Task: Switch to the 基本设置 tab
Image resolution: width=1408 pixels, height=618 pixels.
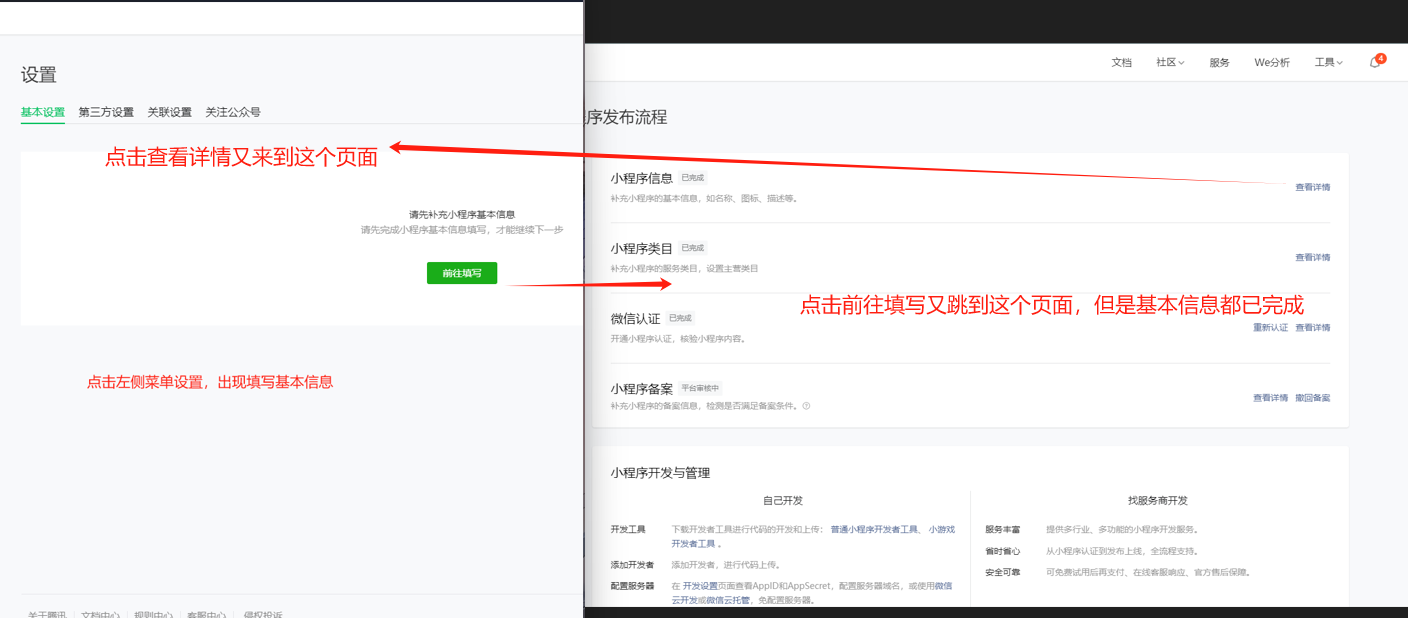Action: (x=43, y=112)
